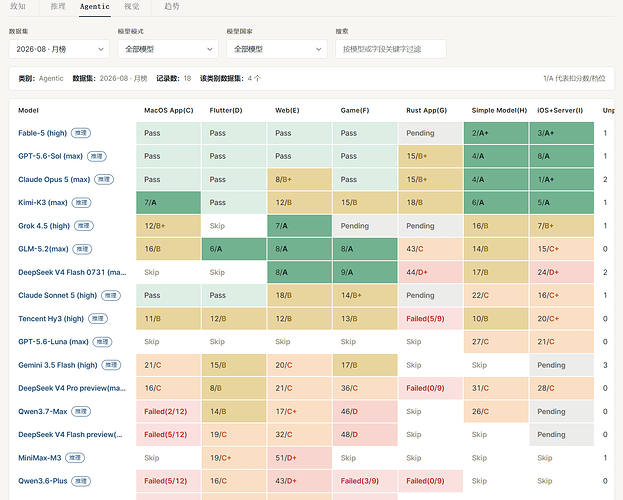Click the 推理 badge beside Grok 4.5 (high)
The image size is (623, 500).
[x=84, y=226]
